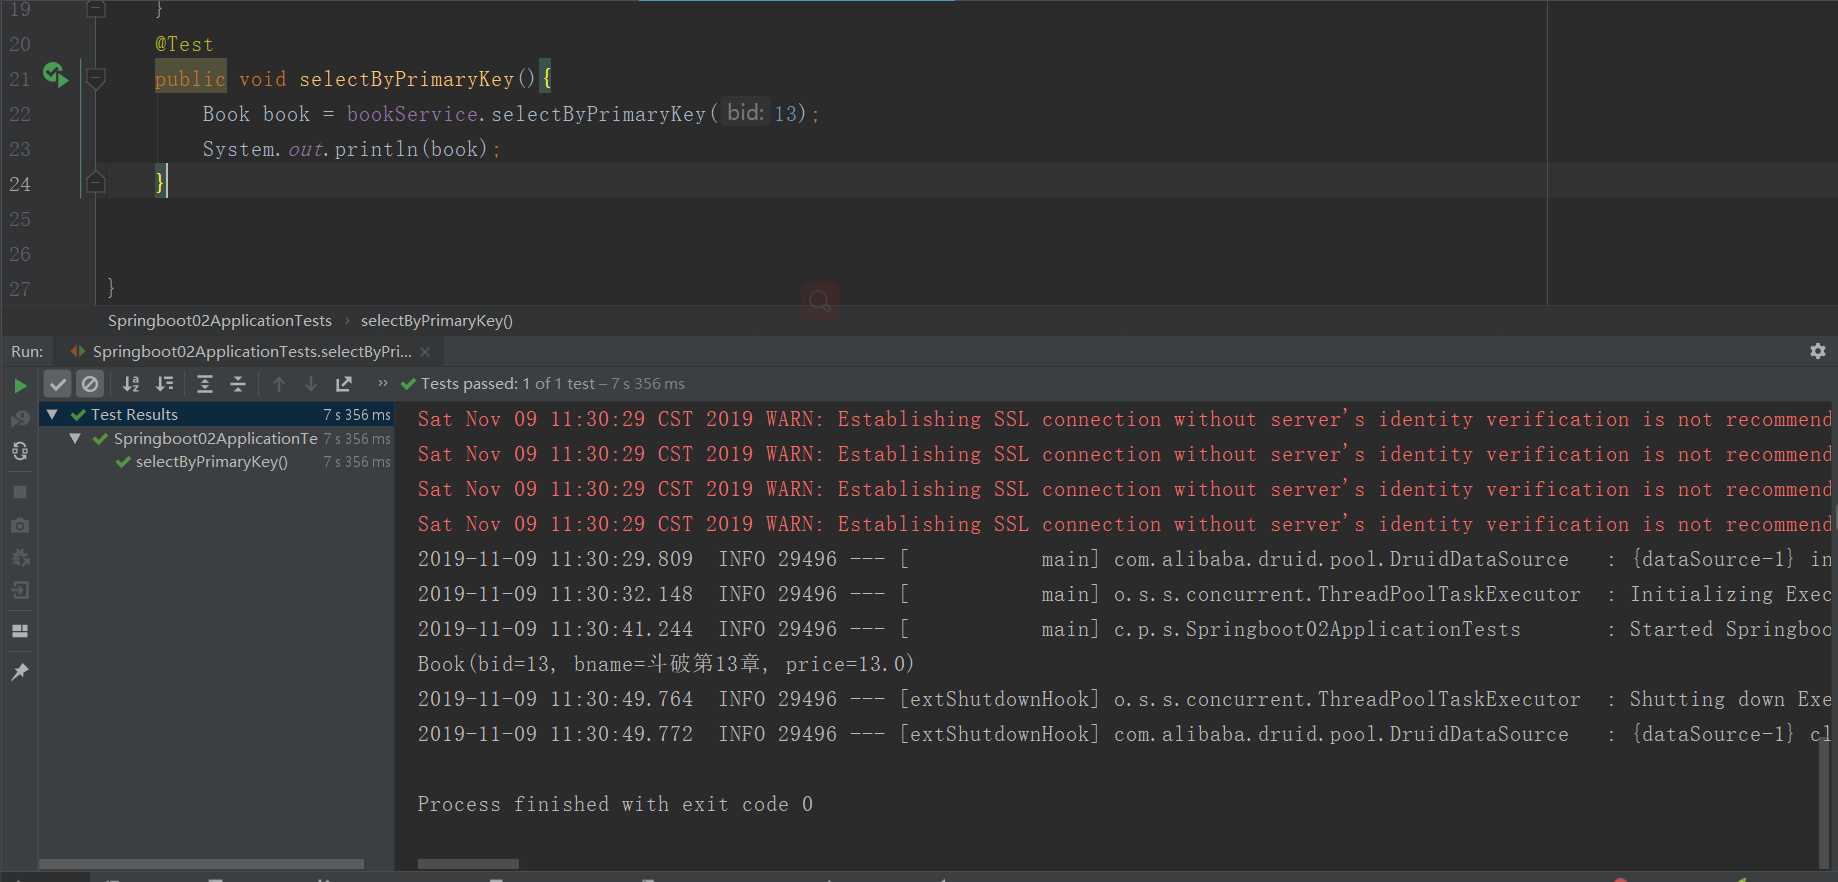This screenshot has height=882, width=1838.
Task: Click the console horizontal scrollbar thumb
Action: click(468, 864)
